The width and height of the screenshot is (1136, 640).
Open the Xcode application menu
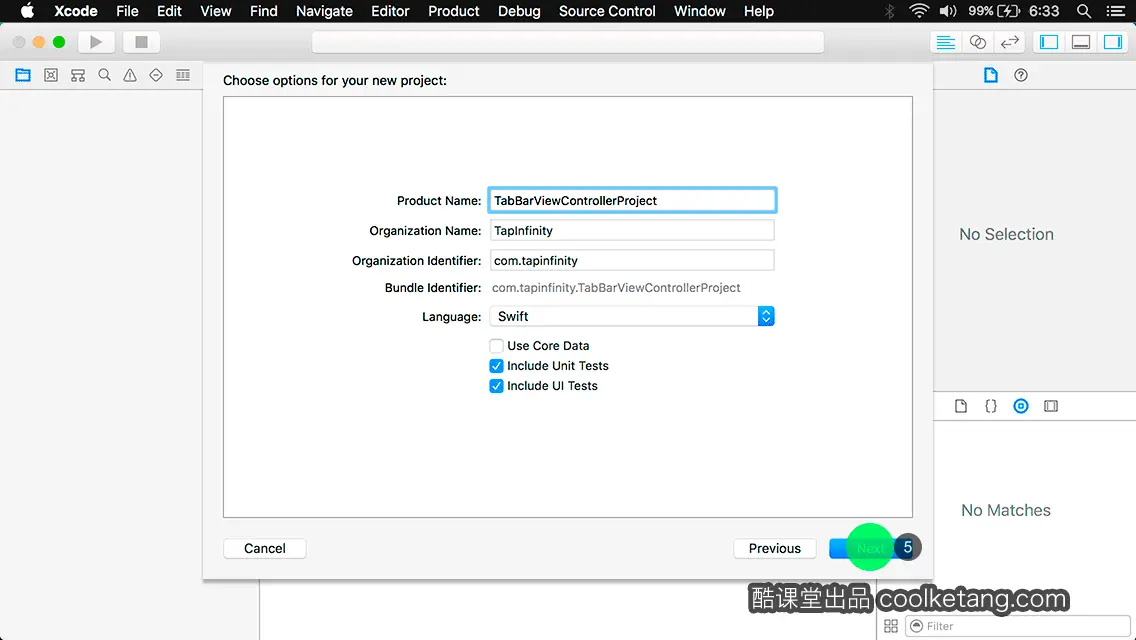click(75, 11)
